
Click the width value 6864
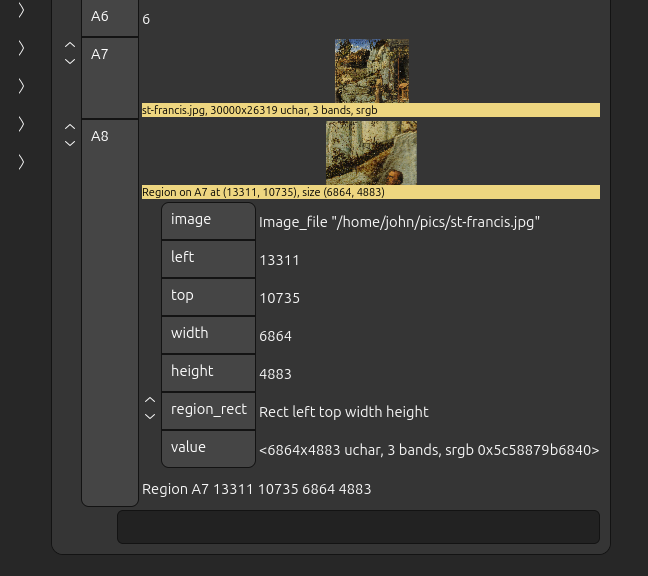coord(275,336)
